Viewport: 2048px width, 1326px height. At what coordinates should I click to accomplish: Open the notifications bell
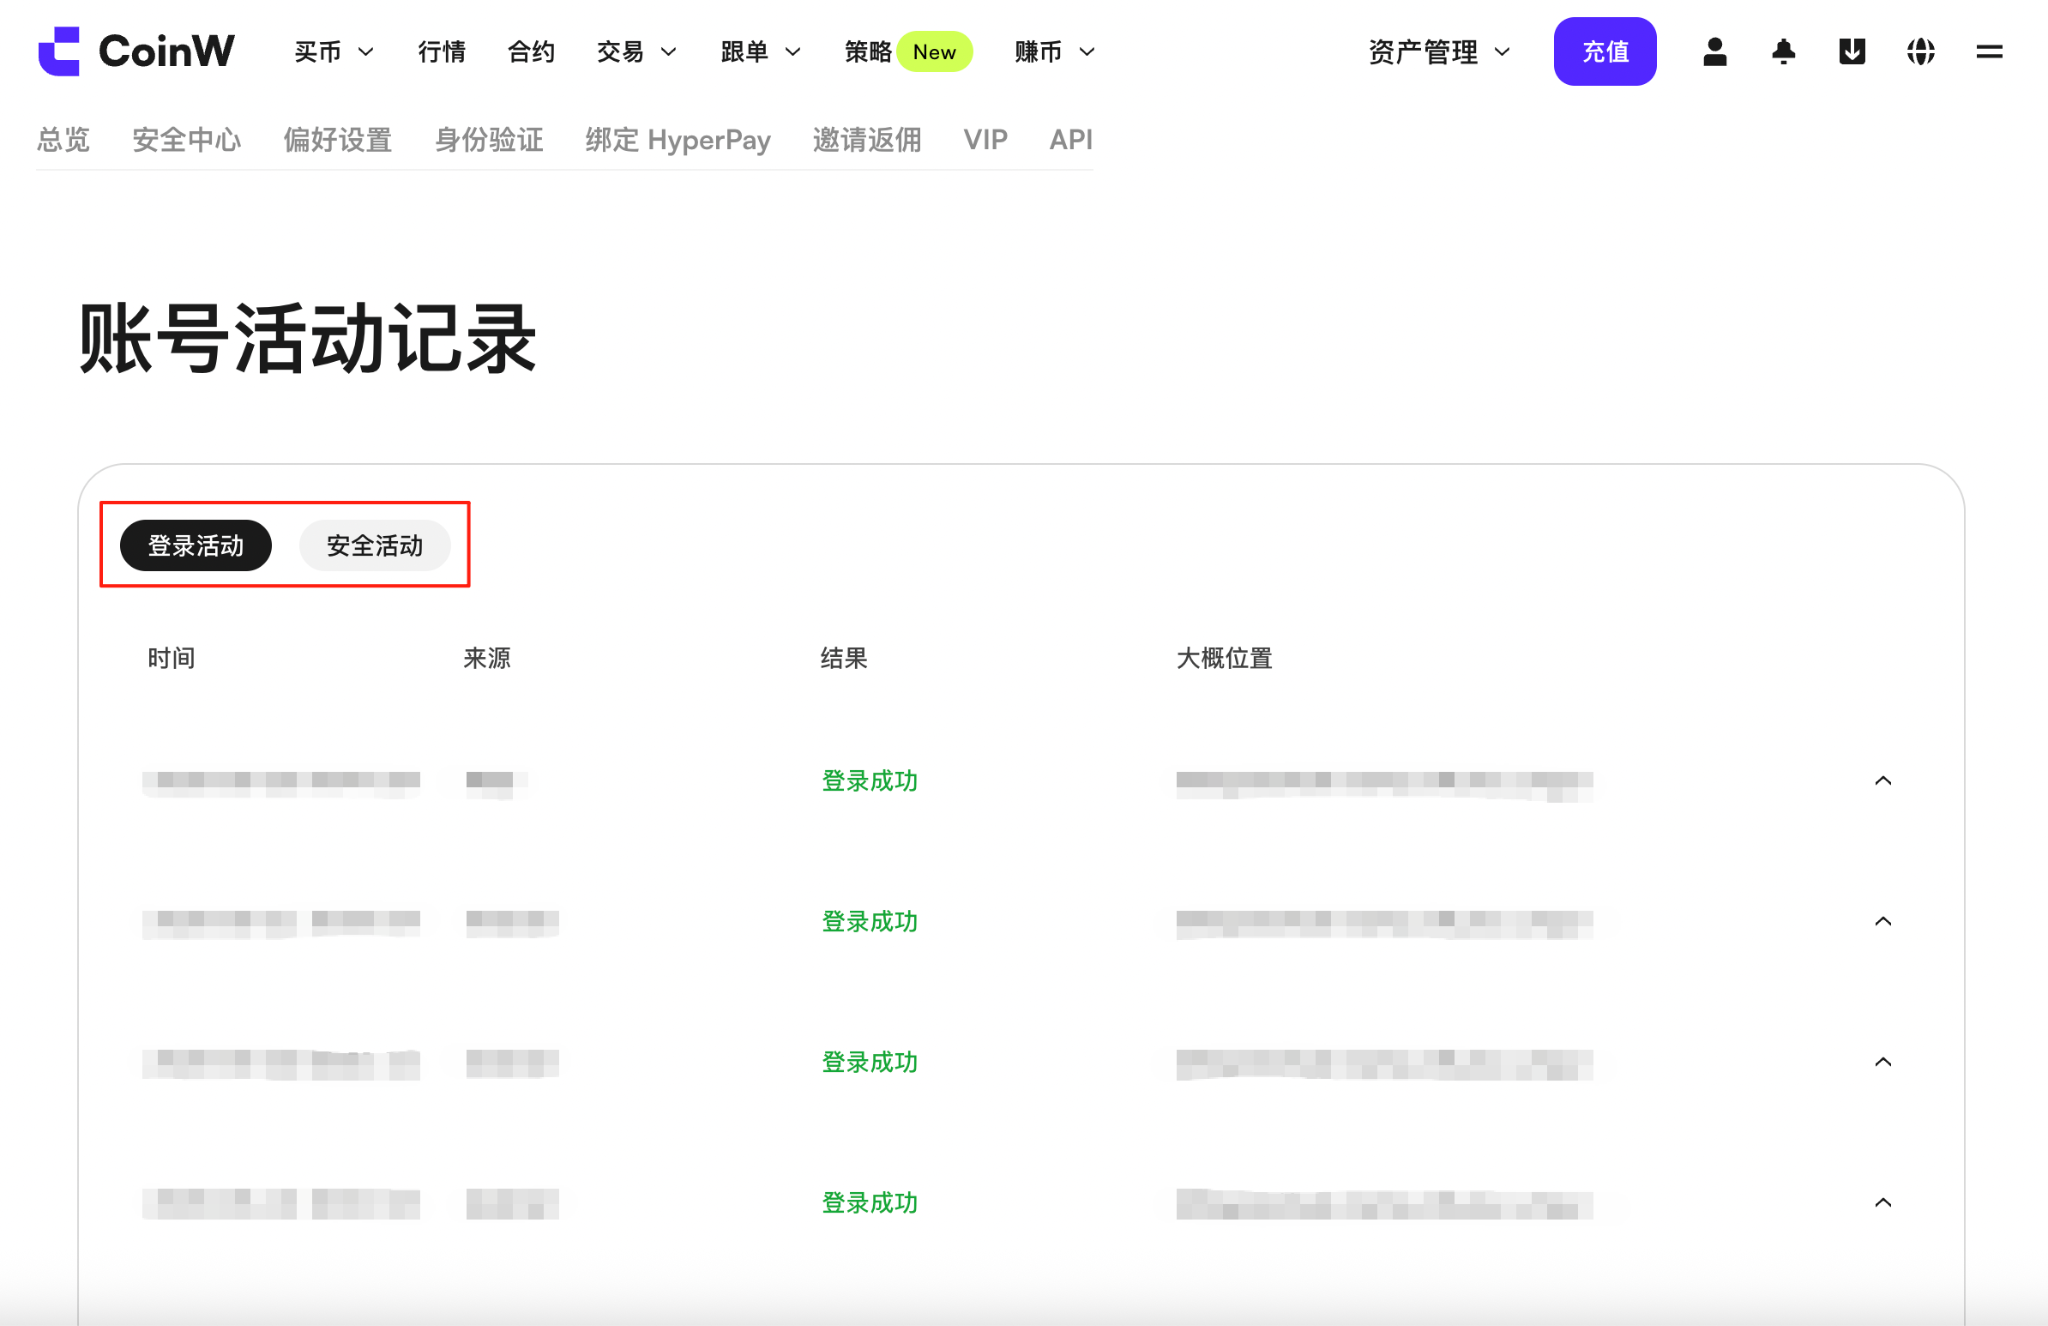tap(1783, 51)
